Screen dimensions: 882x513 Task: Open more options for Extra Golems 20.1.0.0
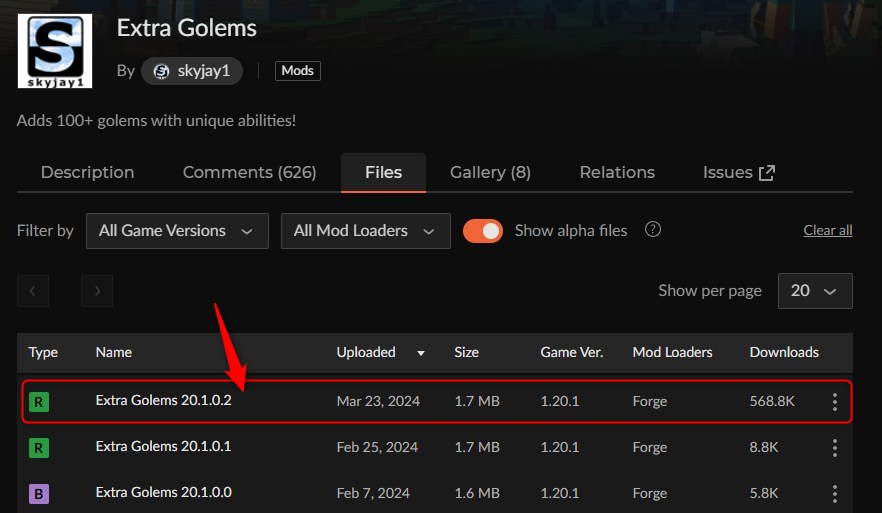pos(835,494)
